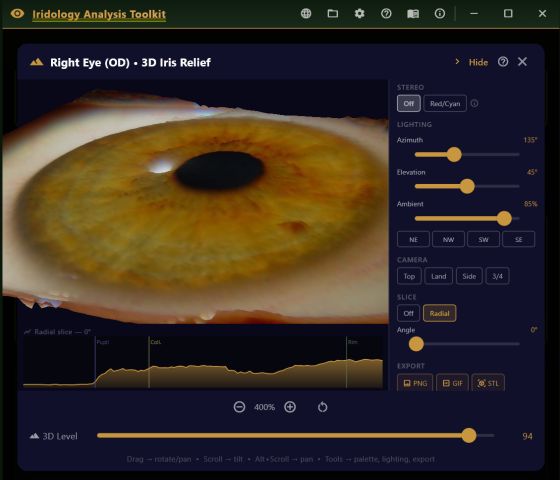Open the Iridology Analysis Toolkit title link
Viewport: 560px width, 480px height.
(99, 14)
